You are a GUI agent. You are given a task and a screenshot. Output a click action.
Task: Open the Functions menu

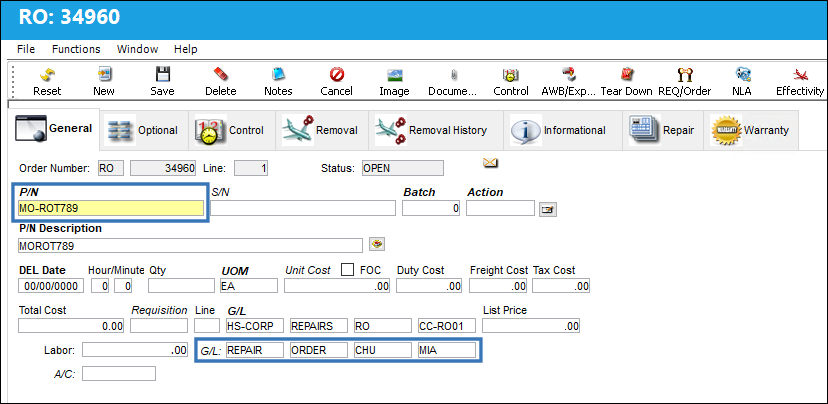76,49
